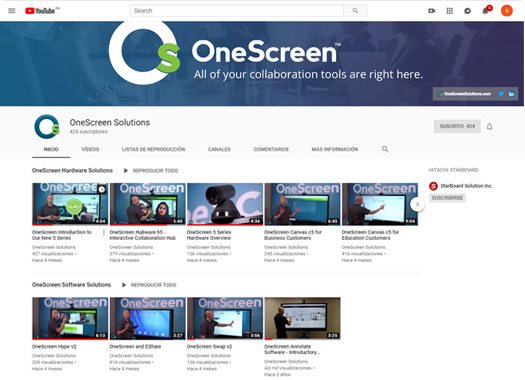Click title OneScreen Introduction to Our New 5 Series
This screenshot has height=380, width=525.
[62, 235]
